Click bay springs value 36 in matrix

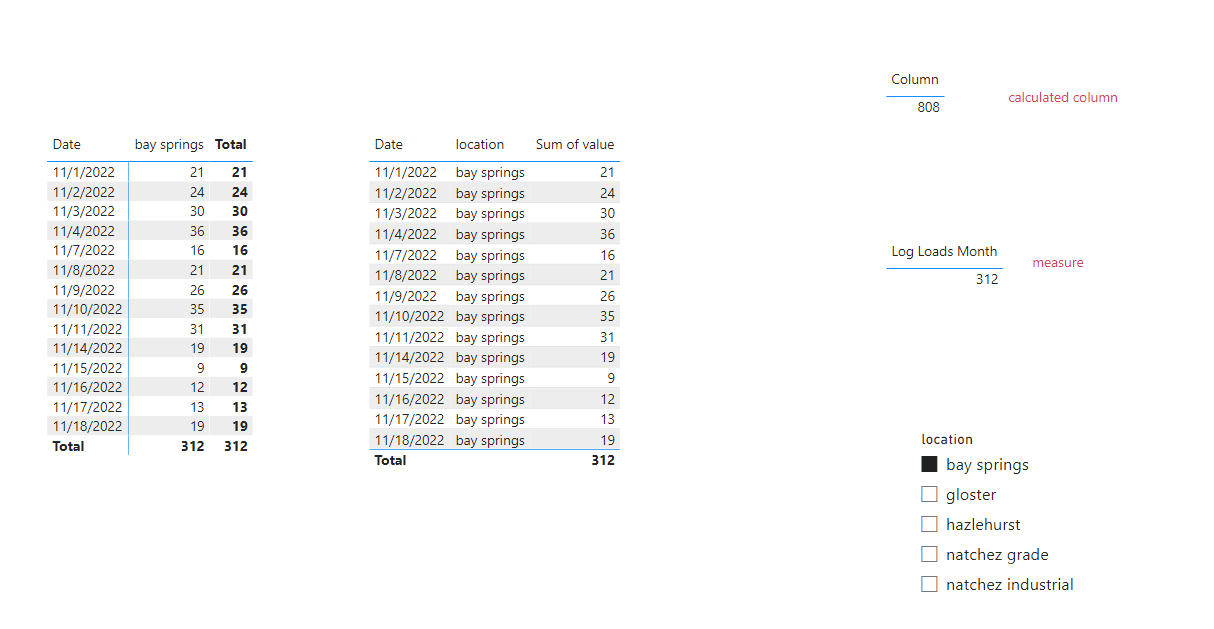(196, 231)
